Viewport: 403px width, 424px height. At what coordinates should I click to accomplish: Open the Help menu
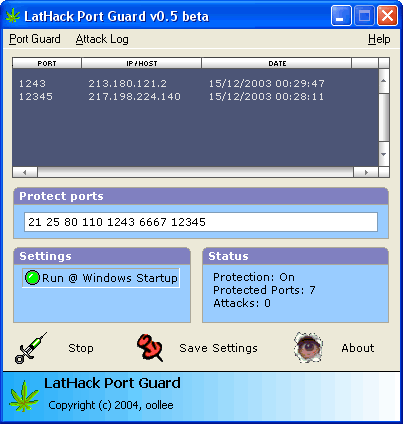click(x=379, y=39)
